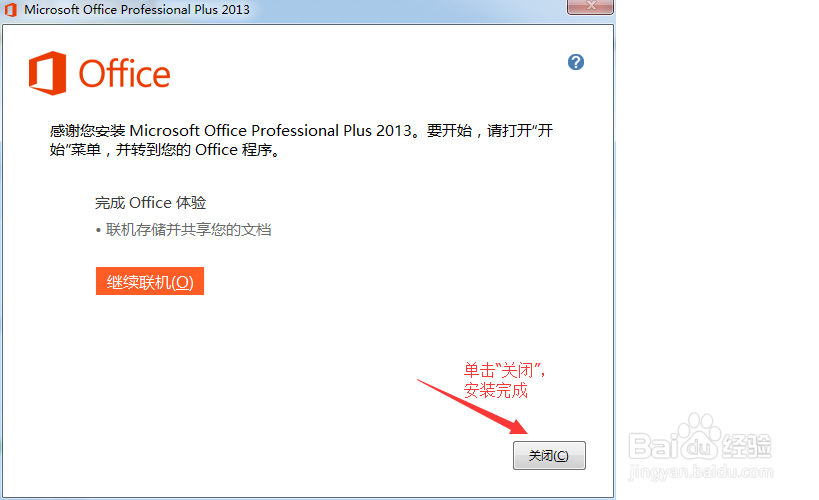Click the 关闭(C) button
The image size is (819, 500).
549,456
